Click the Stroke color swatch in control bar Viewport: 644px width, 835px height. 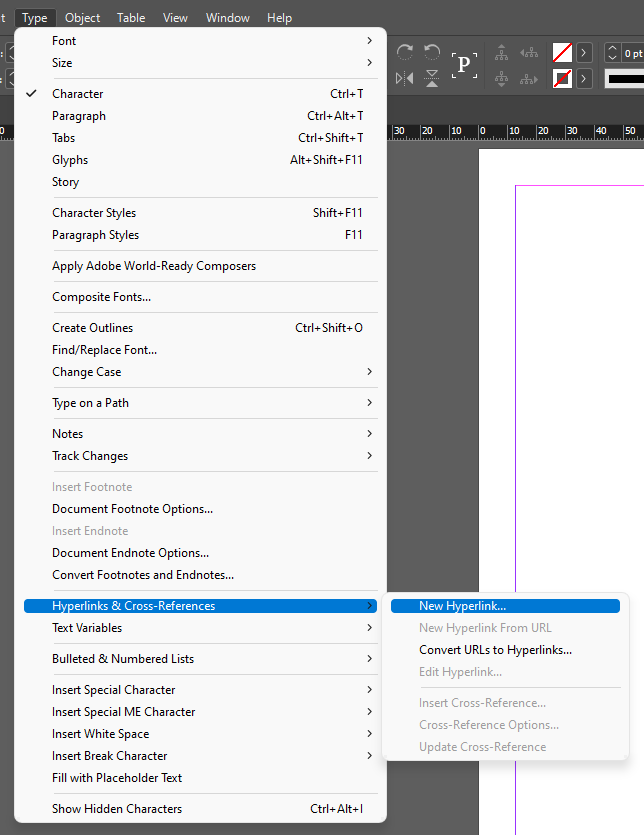tap(562, 79)
